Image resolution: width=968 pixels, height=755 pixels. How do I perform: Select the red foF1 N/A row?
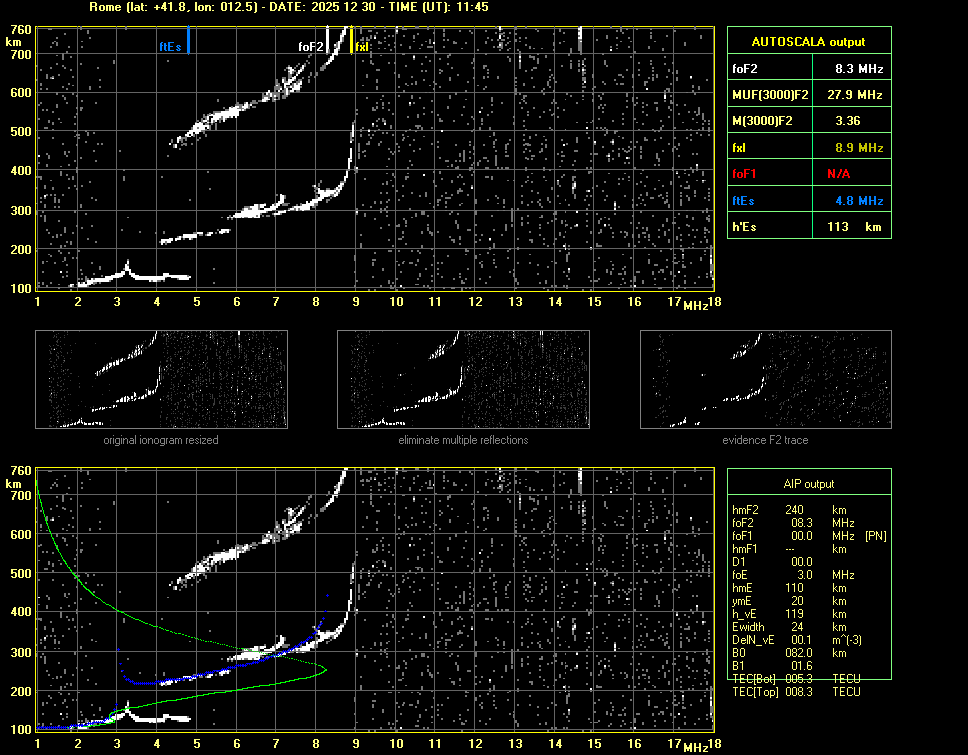[808, 173]
